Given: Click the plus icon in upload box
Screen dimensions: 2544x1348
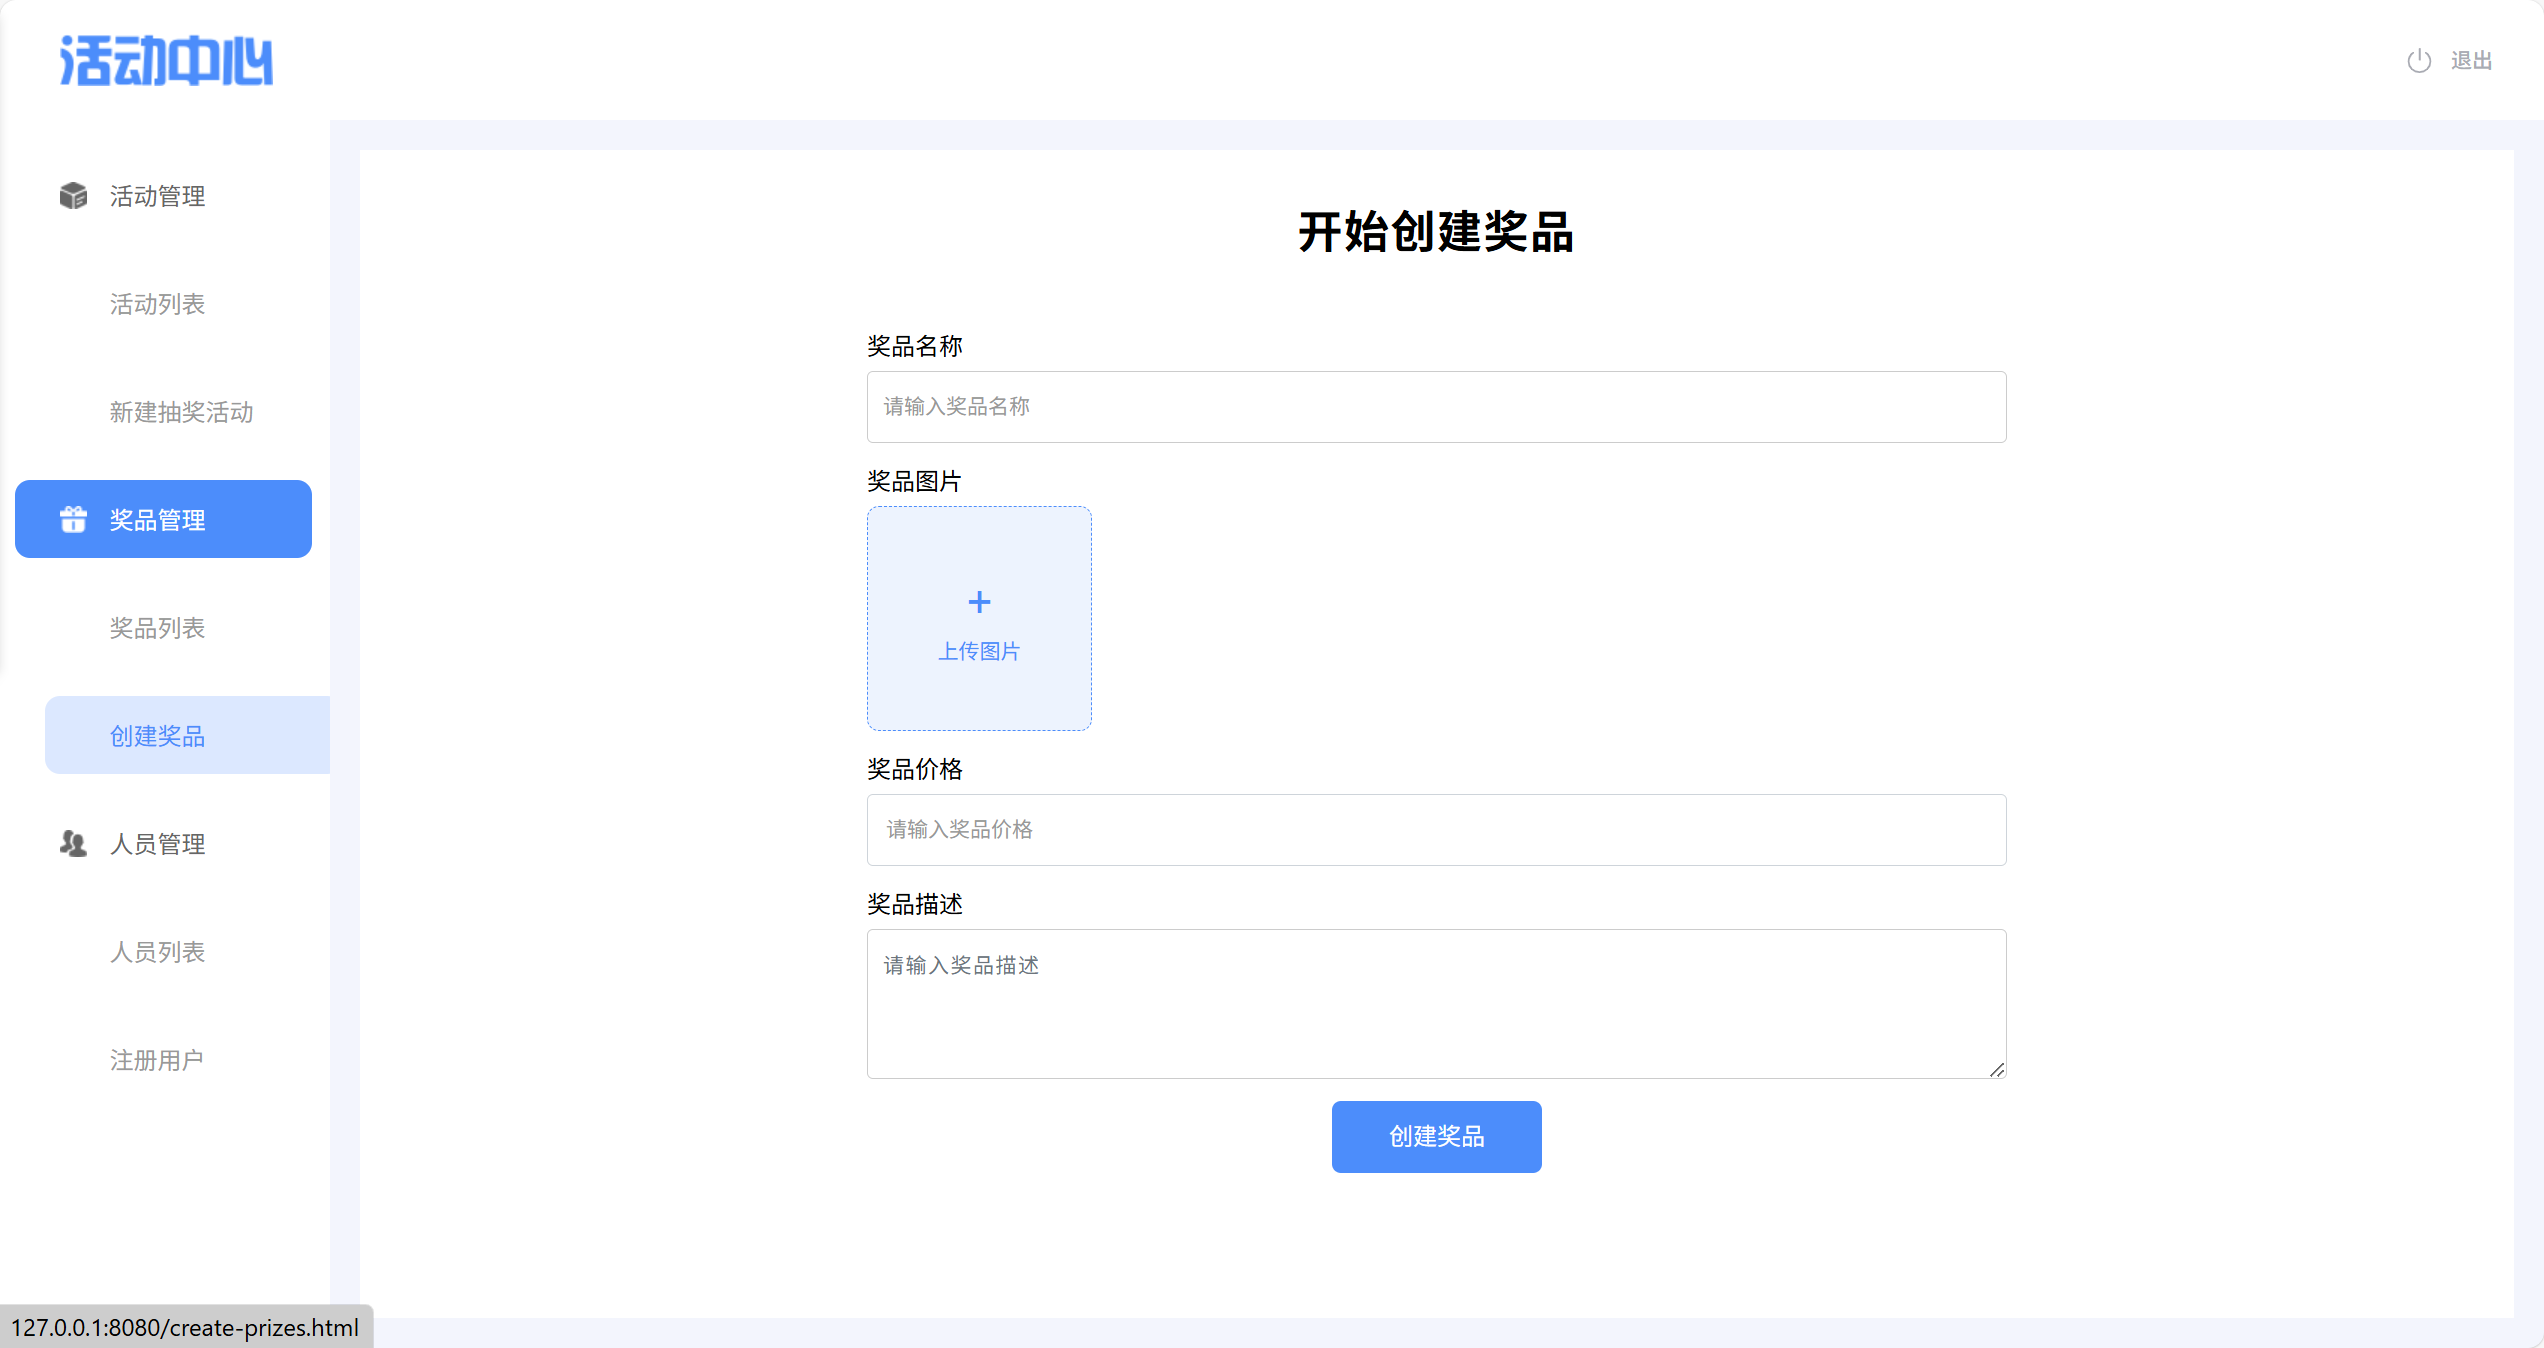Looking at the screenshot, I should point(979,602).
